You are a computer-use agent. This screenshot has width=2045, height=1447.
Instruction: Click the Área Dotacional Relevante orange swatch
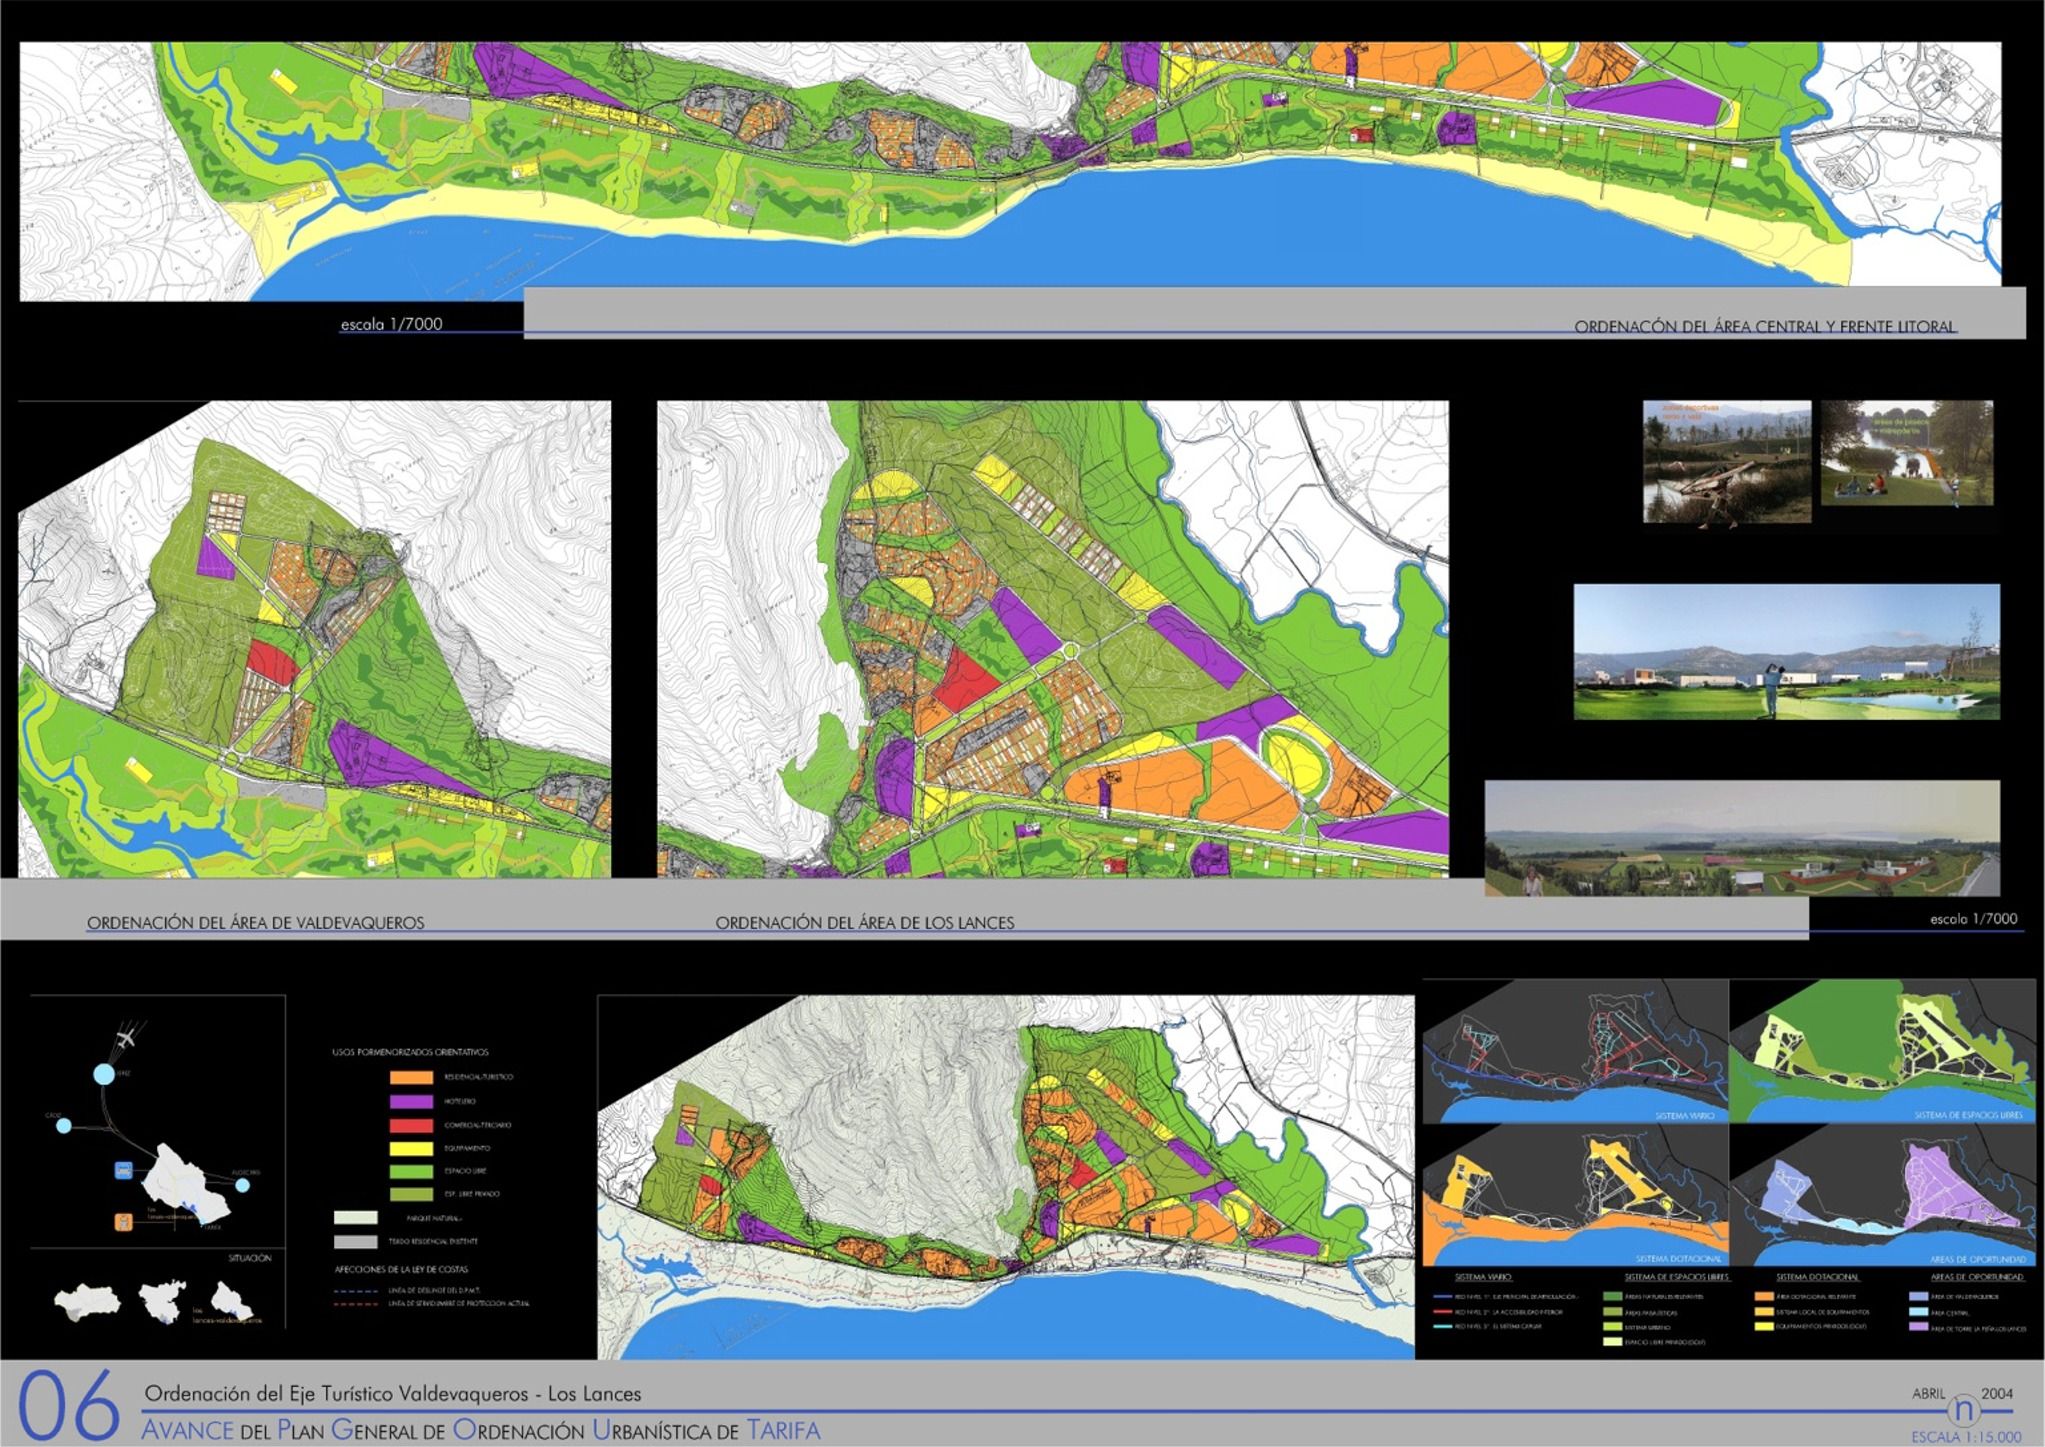pyautogui.click(x=1764, y=1296)
